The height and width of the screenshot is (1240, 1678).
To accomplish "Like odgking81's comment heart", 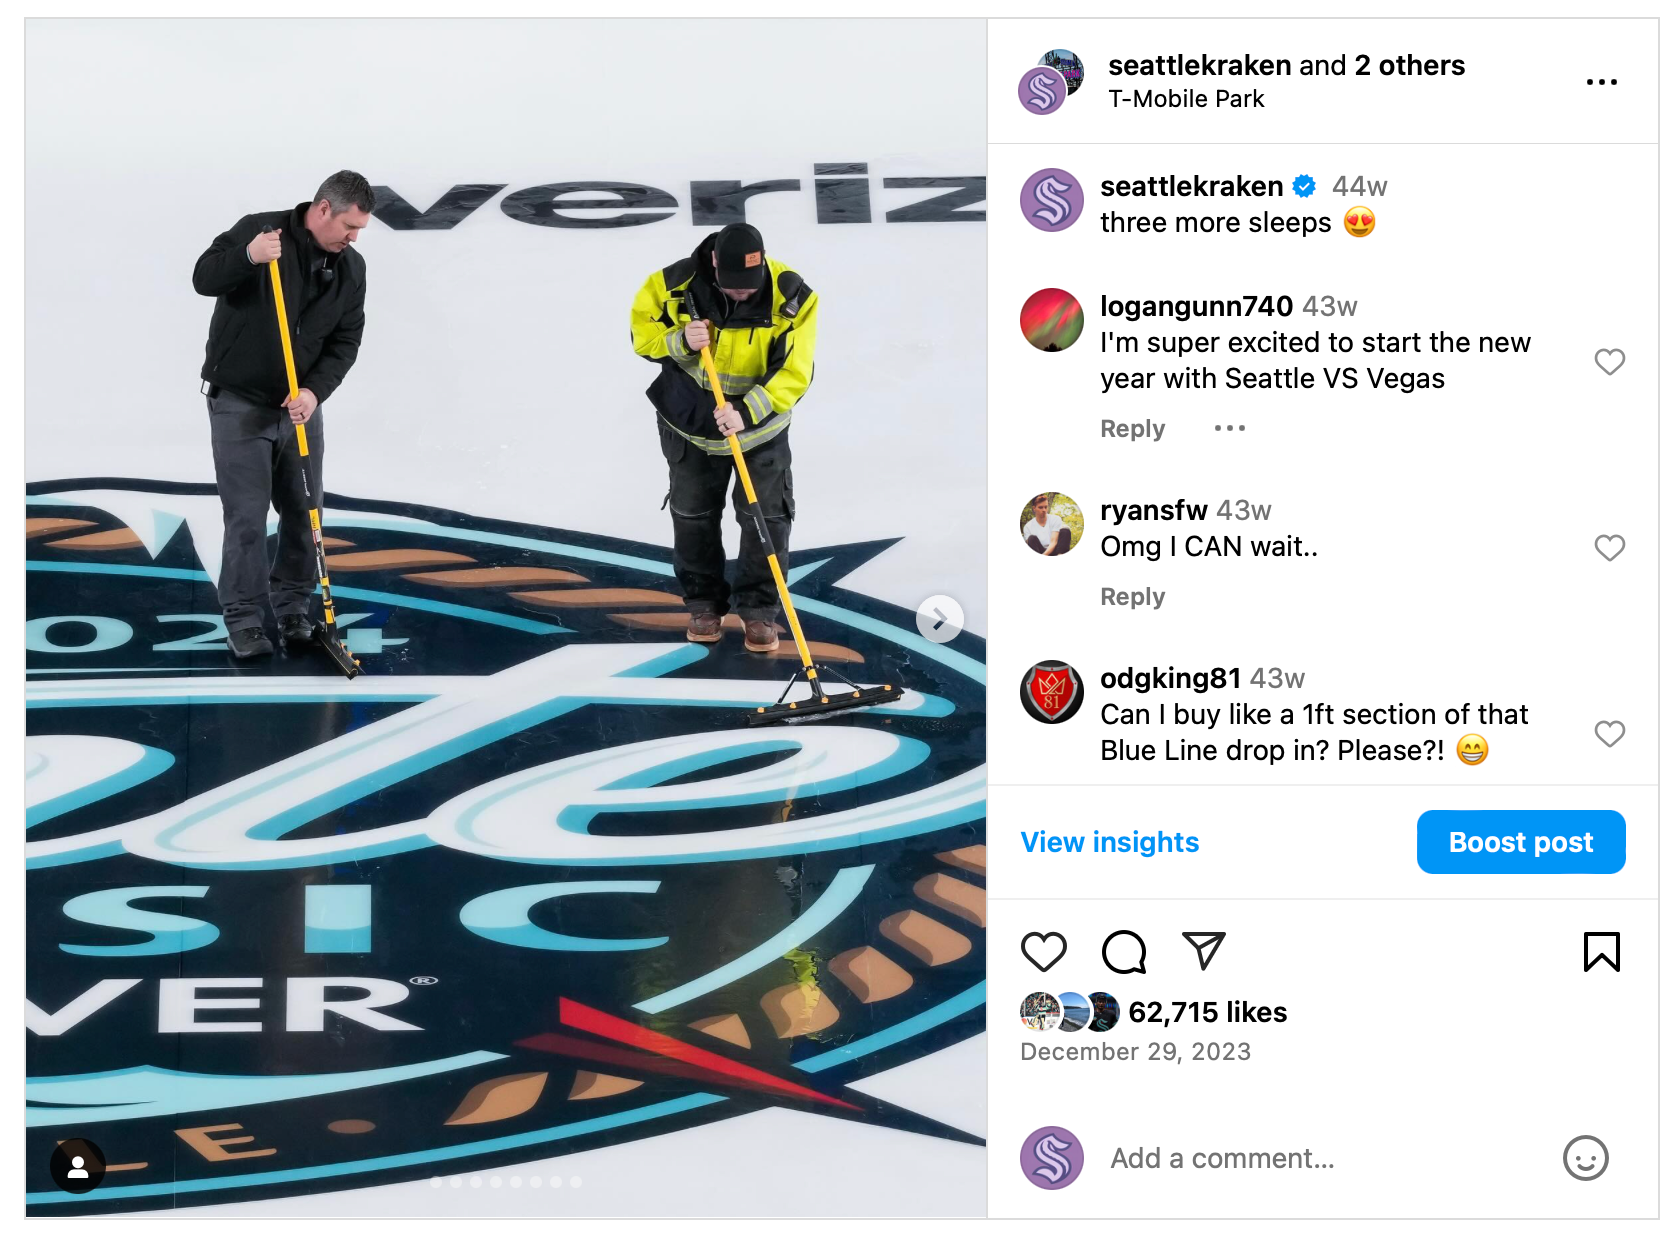I will pyautogui.click(x=1609, y=733).
